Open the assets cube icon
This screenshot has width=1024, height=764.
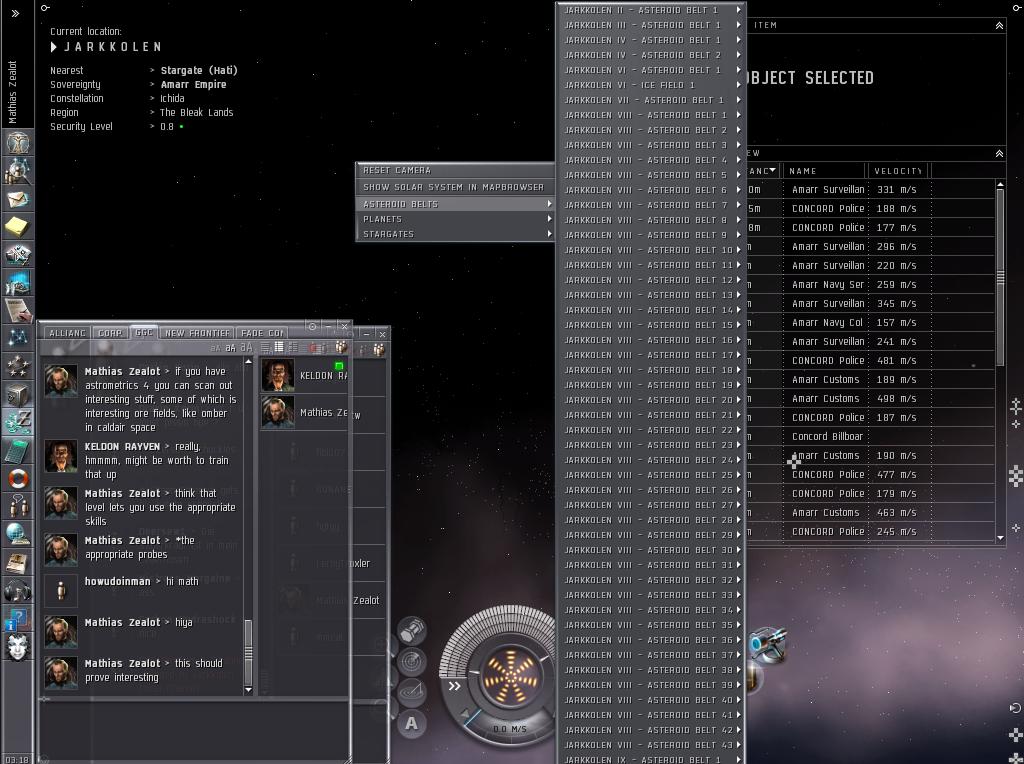tap(18, 394)
